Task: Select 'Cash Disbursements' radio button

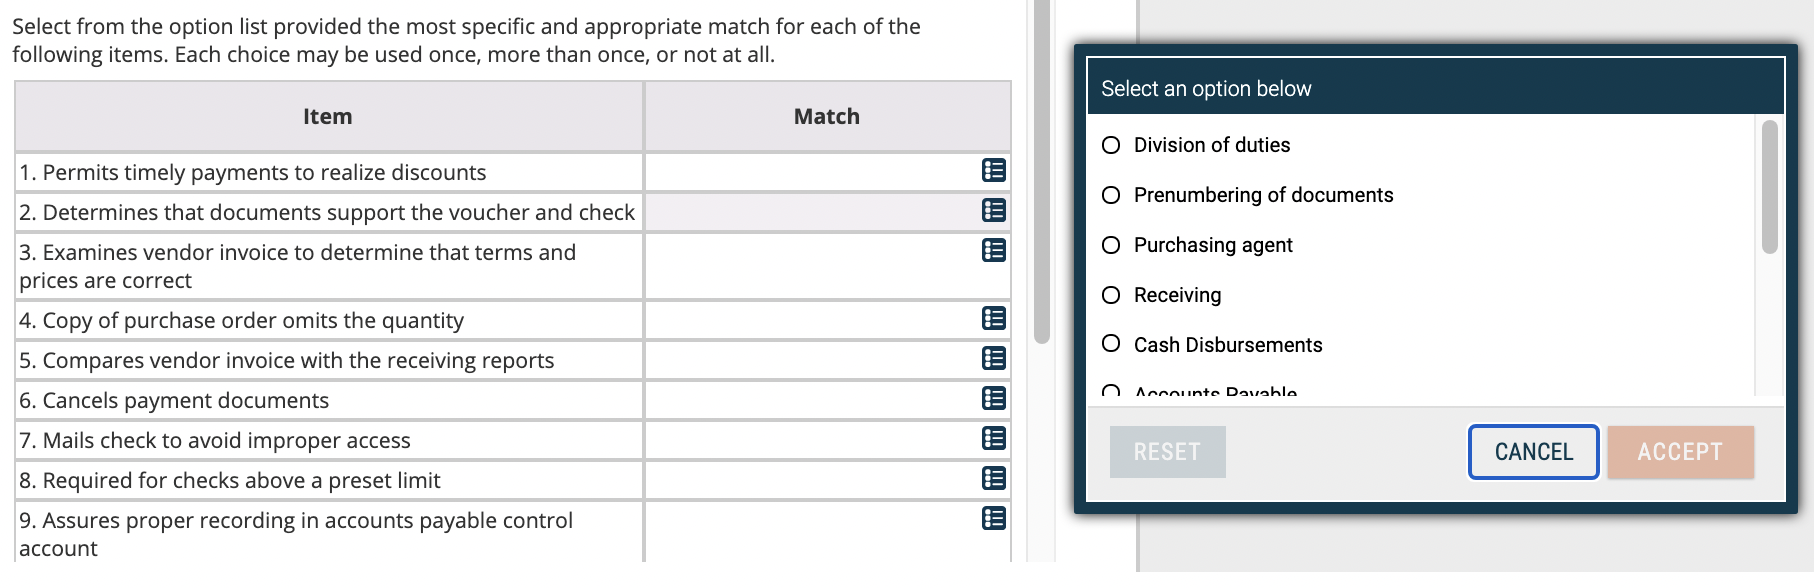Action: [1111, 343]
